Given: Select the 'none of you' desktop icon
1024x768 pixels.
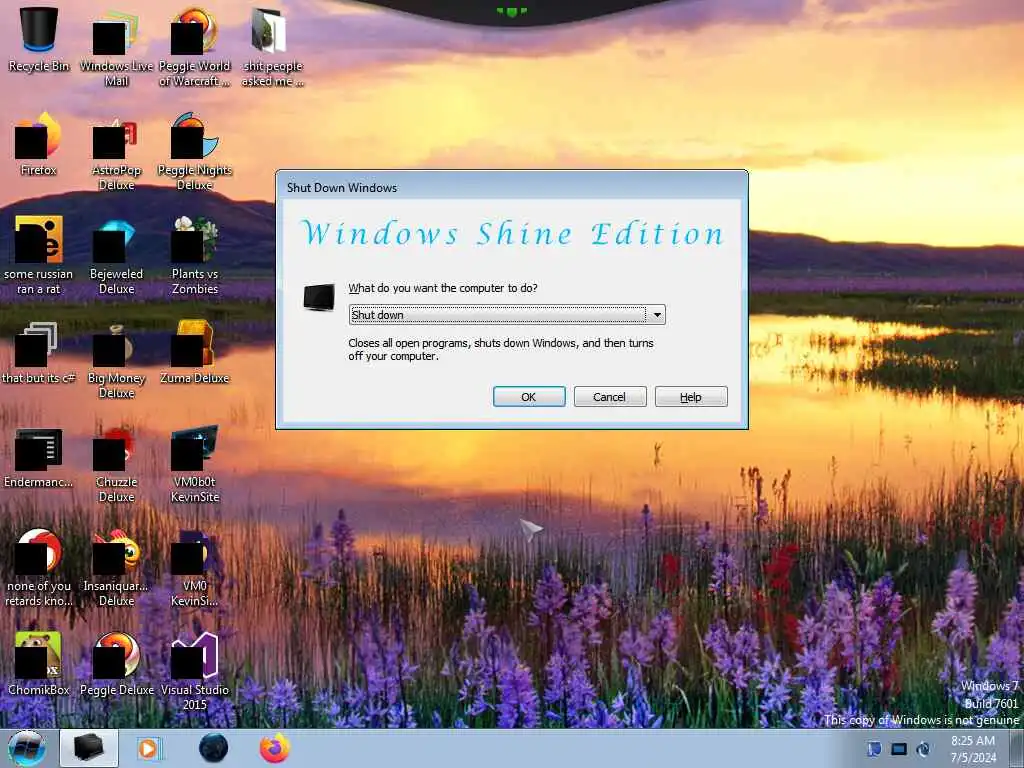Looking at the screenshot, I should [39, 566].
